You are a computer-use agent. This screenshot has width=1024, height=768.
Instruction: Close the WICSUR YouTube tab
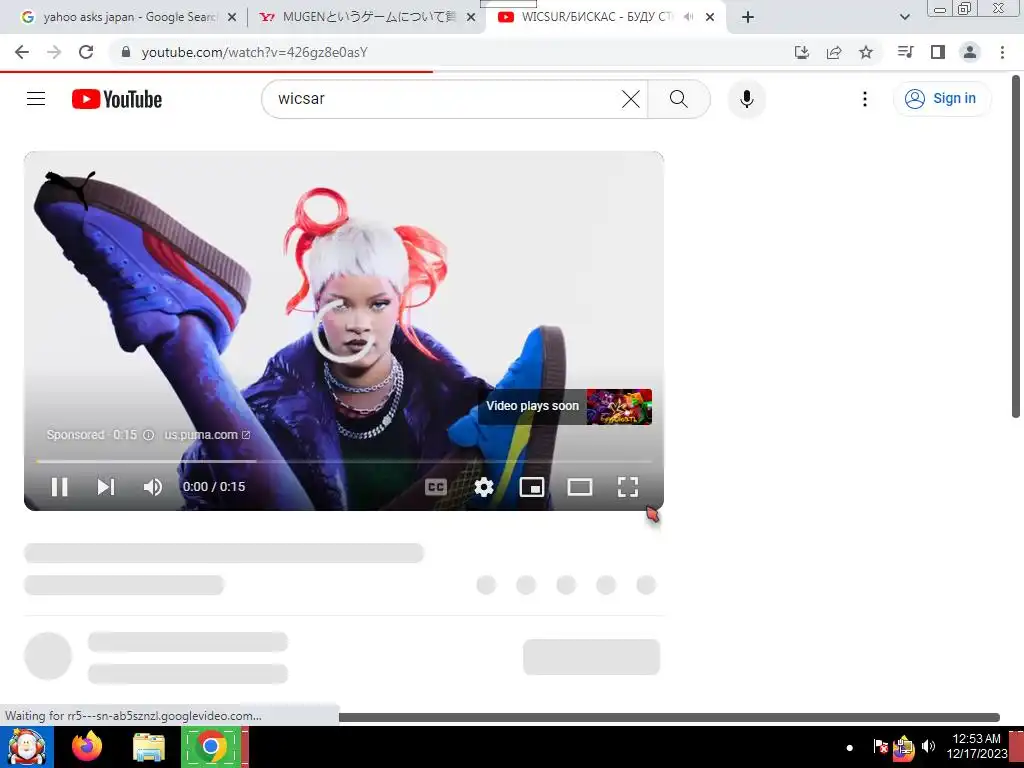[710, 18]
